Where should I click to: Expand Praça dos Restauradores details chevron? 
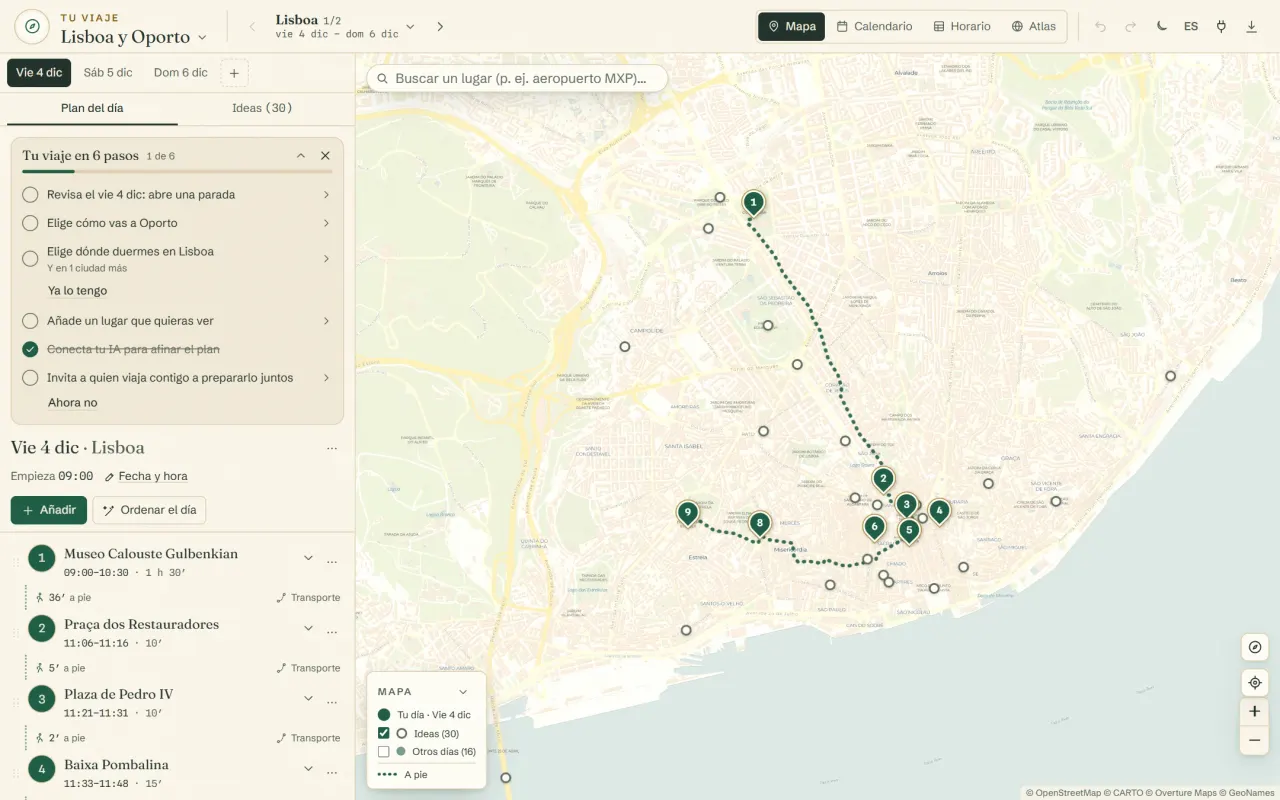pos(308,628)
